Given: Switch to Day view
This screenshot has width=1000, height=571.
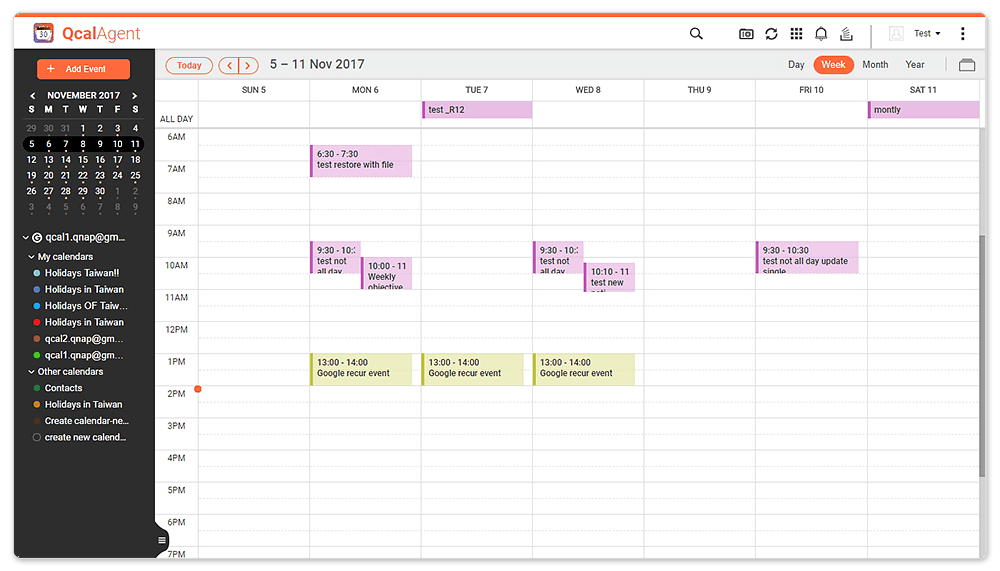Looking at the screenshot, I should click(x=796, y=65).
